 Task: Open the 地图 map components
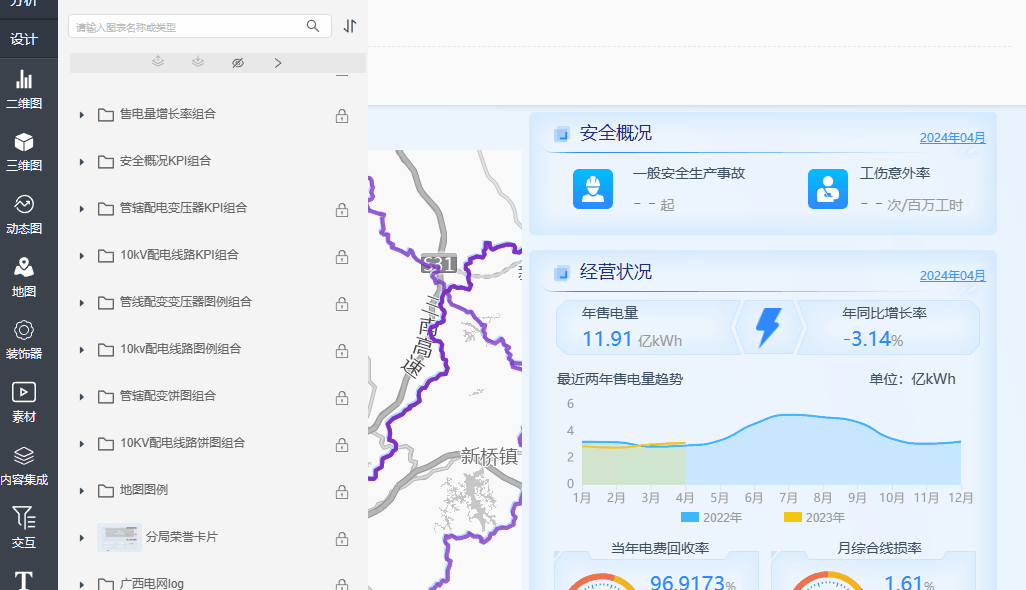[24, 277]
